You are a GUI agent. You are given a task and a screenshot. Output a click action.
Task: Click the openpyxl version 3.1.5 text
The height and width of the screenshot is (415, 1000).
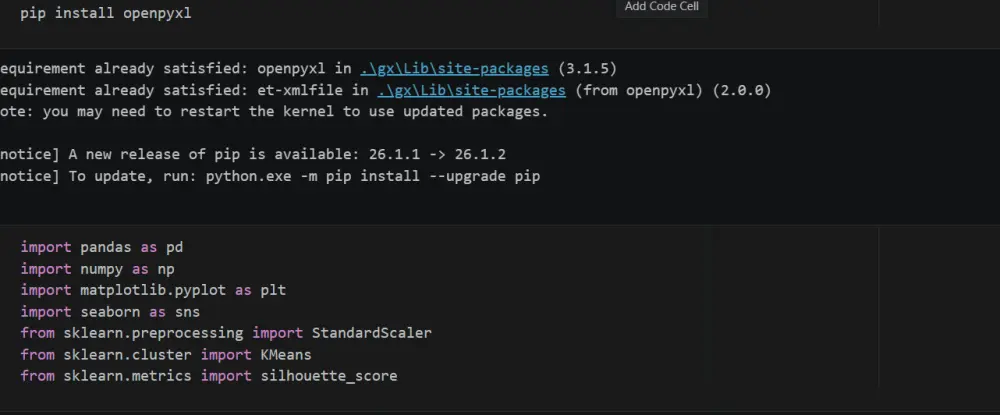click(x=587, y=68)
